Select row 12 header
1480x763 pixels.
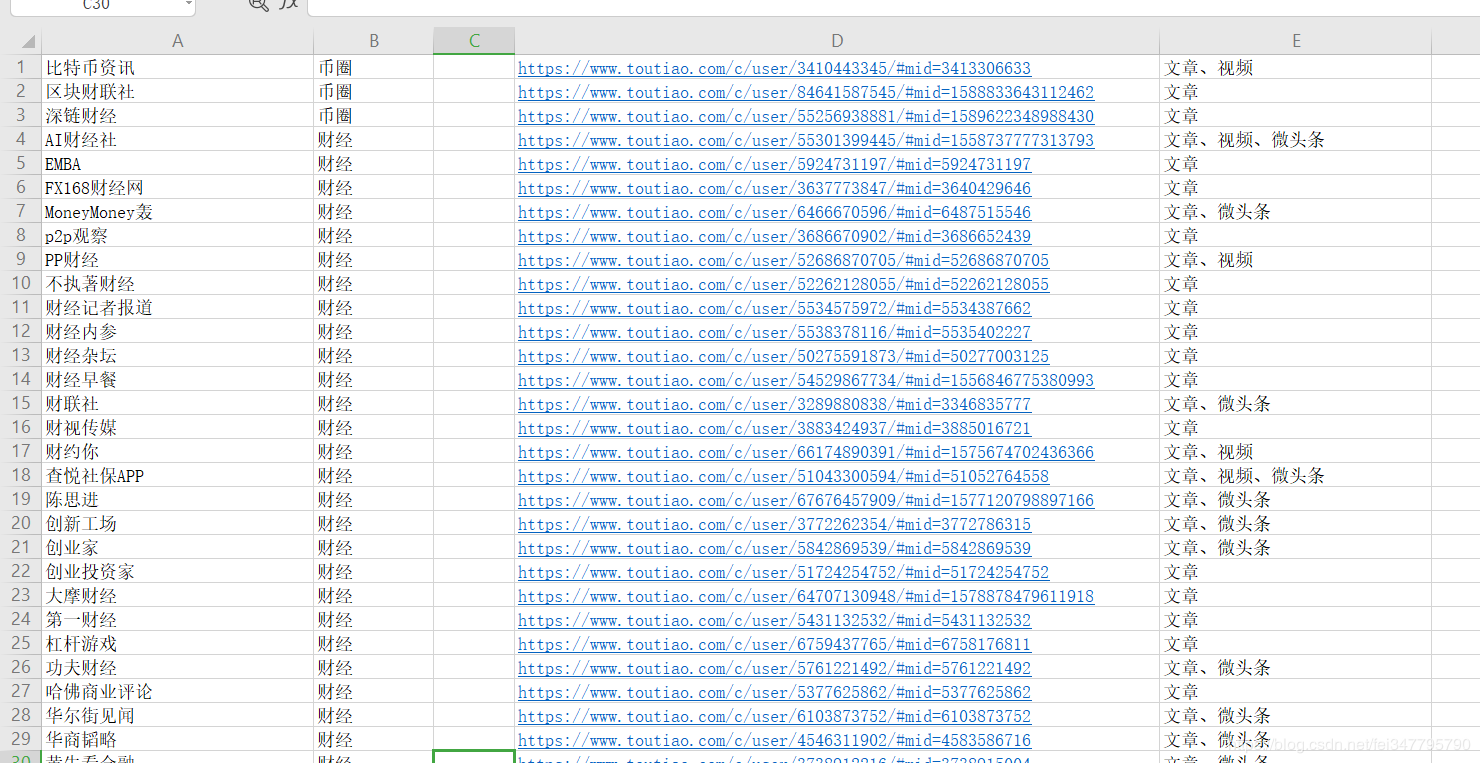(20, 331)
